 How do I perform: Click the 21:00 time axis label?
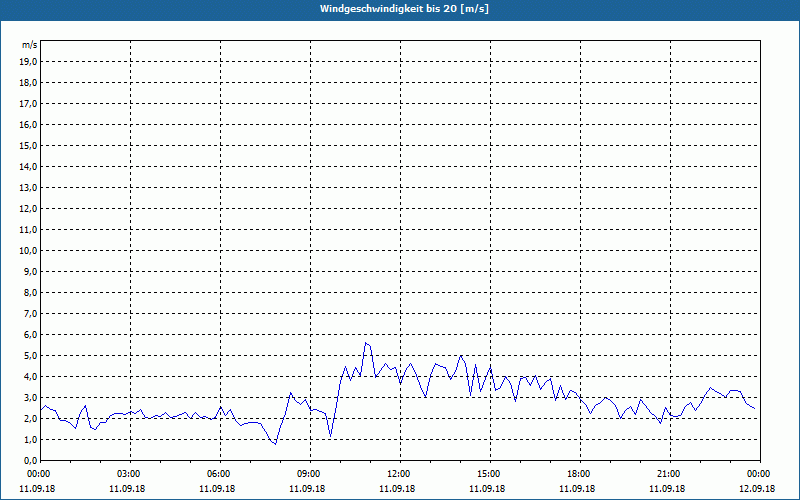click(x=668, y=474)
